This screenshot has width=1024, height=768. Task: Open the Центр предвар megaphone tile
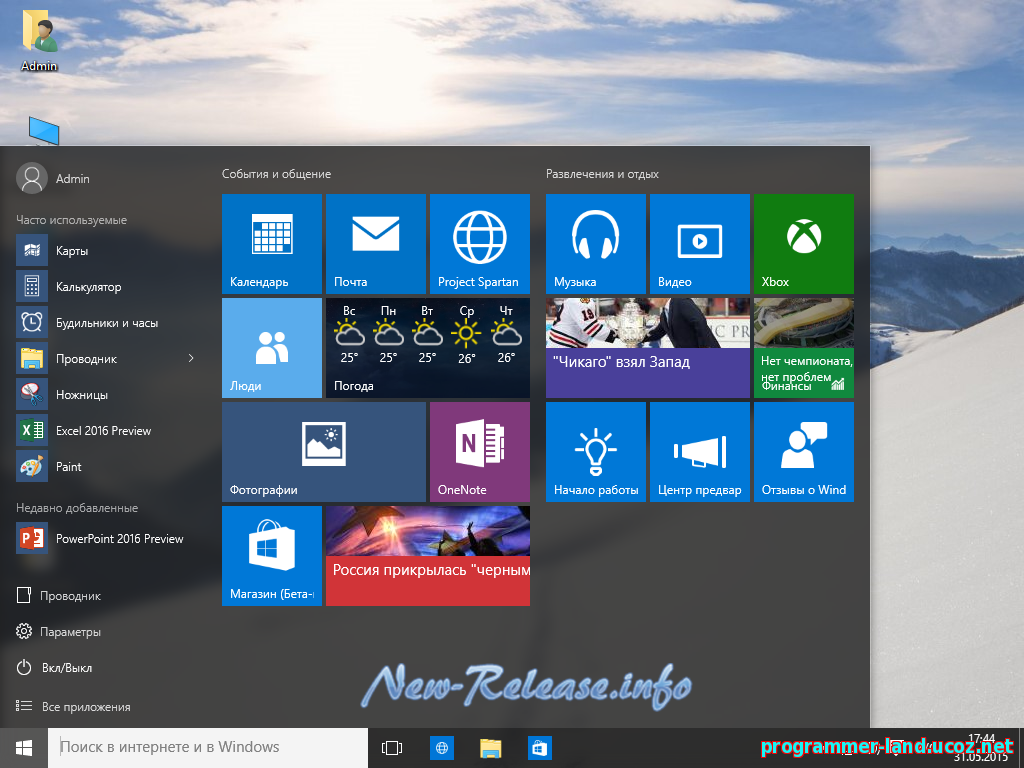pyautogui.click(x=699, y=452)
